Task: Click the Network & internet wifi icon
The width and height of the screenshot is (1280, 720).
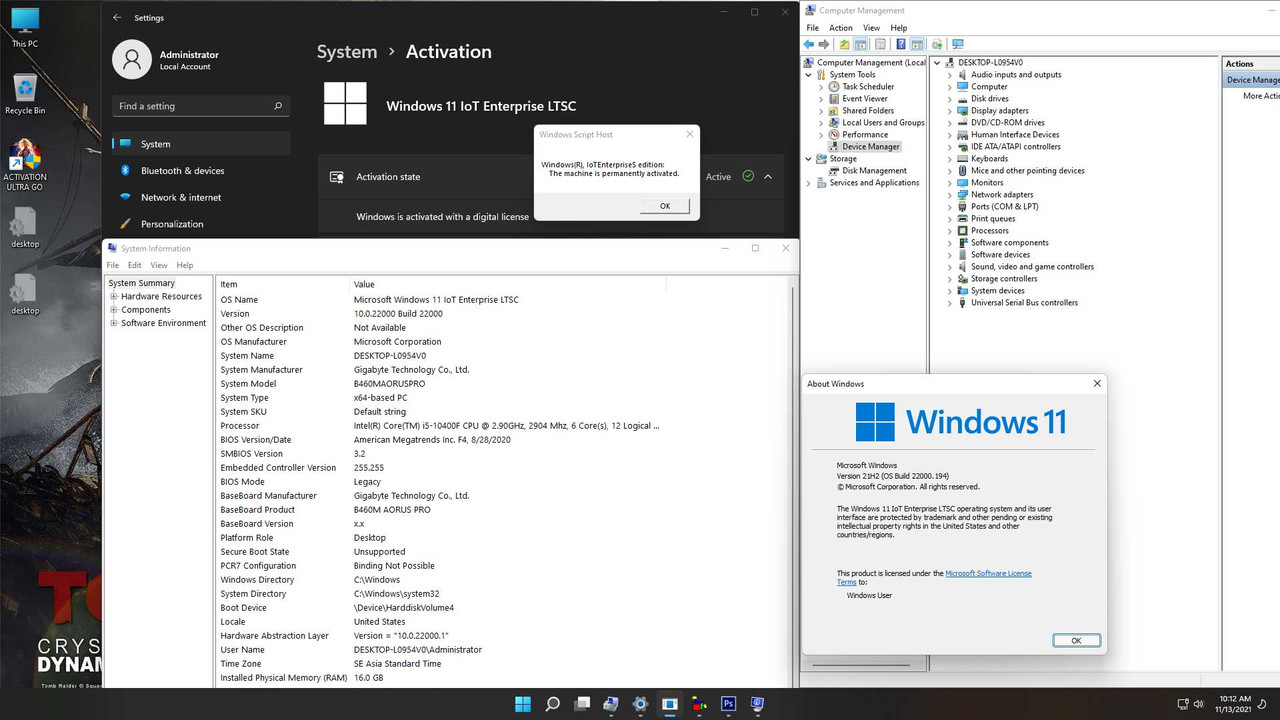Action: click(125, 197)
